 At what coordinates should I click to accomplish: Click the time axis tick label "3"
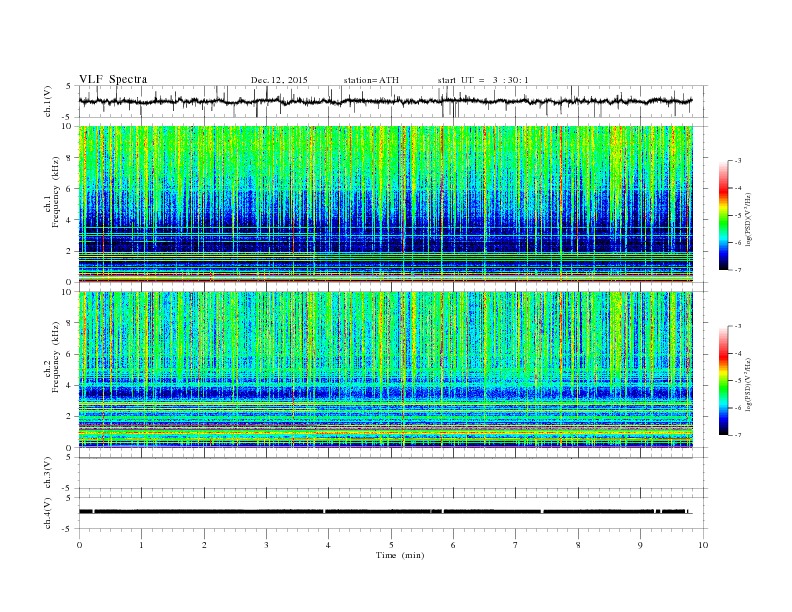pos(266,545)
